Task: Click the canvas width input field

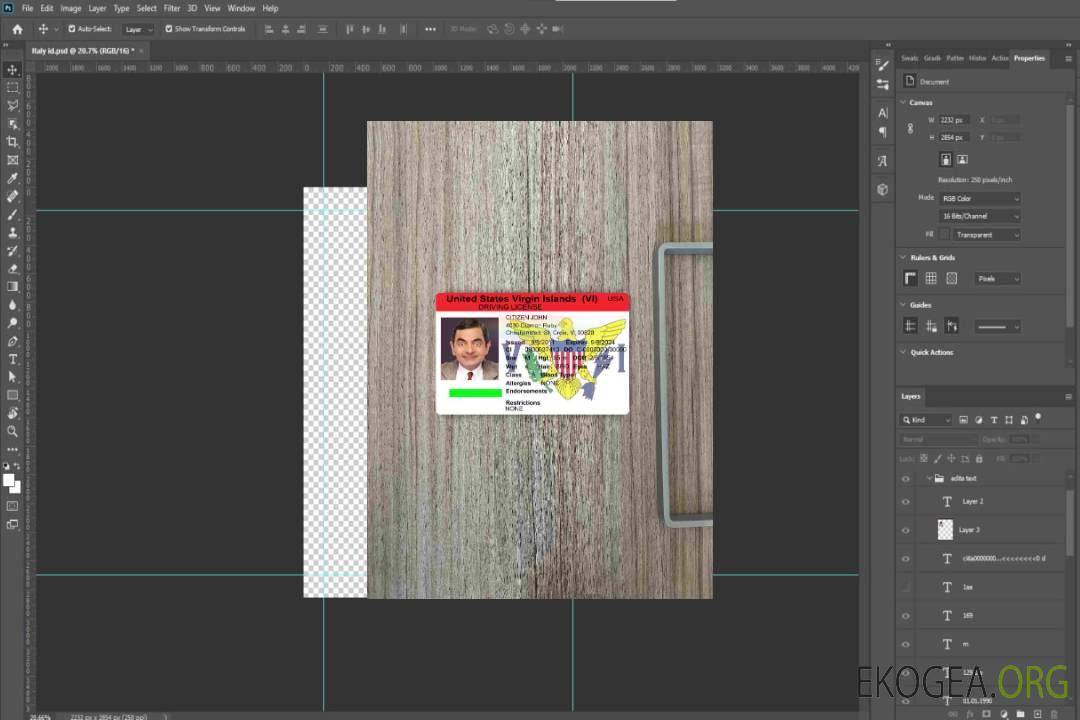Action: coord(954,120)
